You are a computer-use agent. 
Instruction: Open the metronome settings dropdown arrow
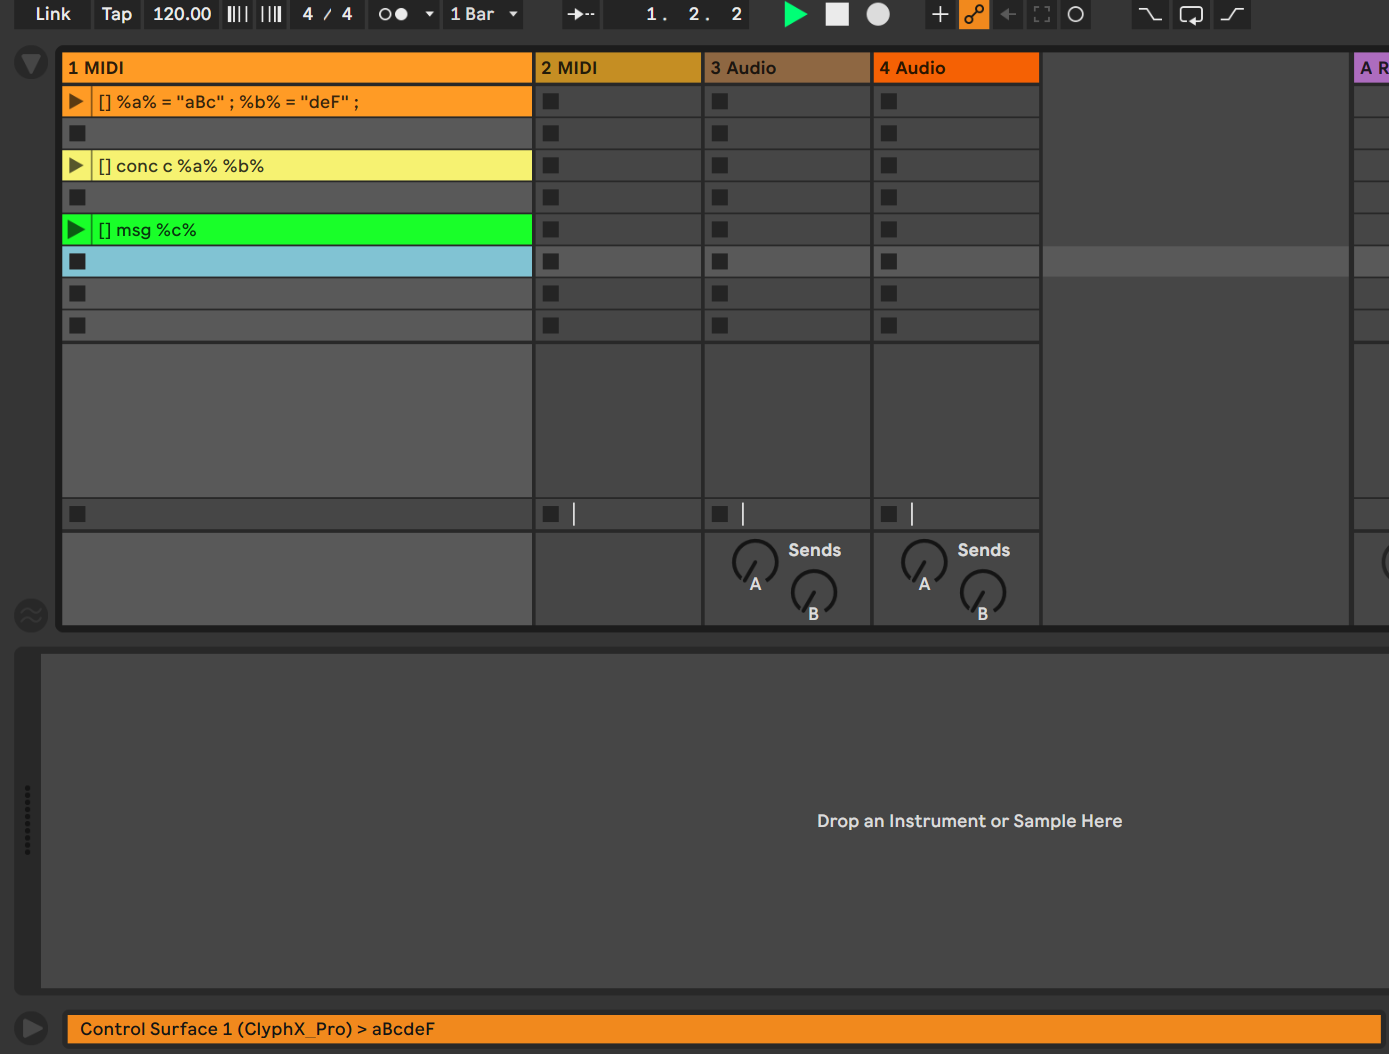tap(429, 14)
